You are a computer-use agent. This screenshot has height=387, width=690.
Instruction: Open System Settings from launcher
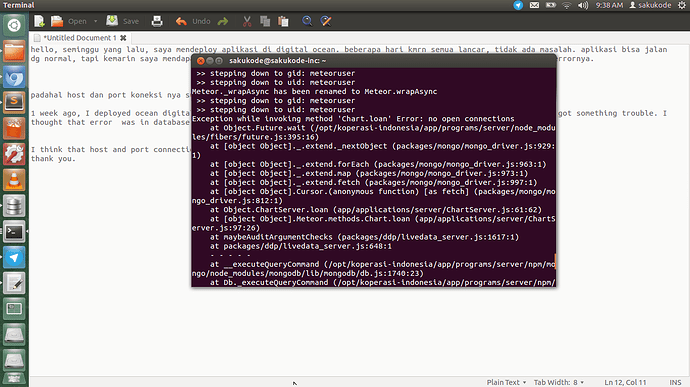14,155
